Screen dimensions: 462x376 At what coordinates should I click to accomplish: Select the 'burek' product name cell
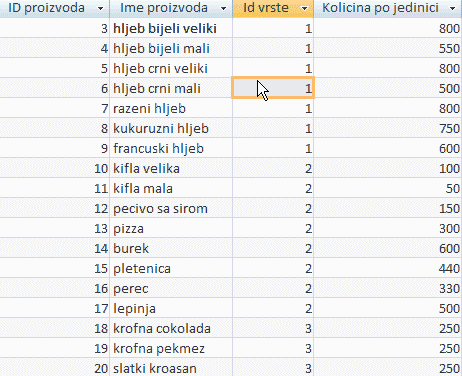[x=171, y=248]
